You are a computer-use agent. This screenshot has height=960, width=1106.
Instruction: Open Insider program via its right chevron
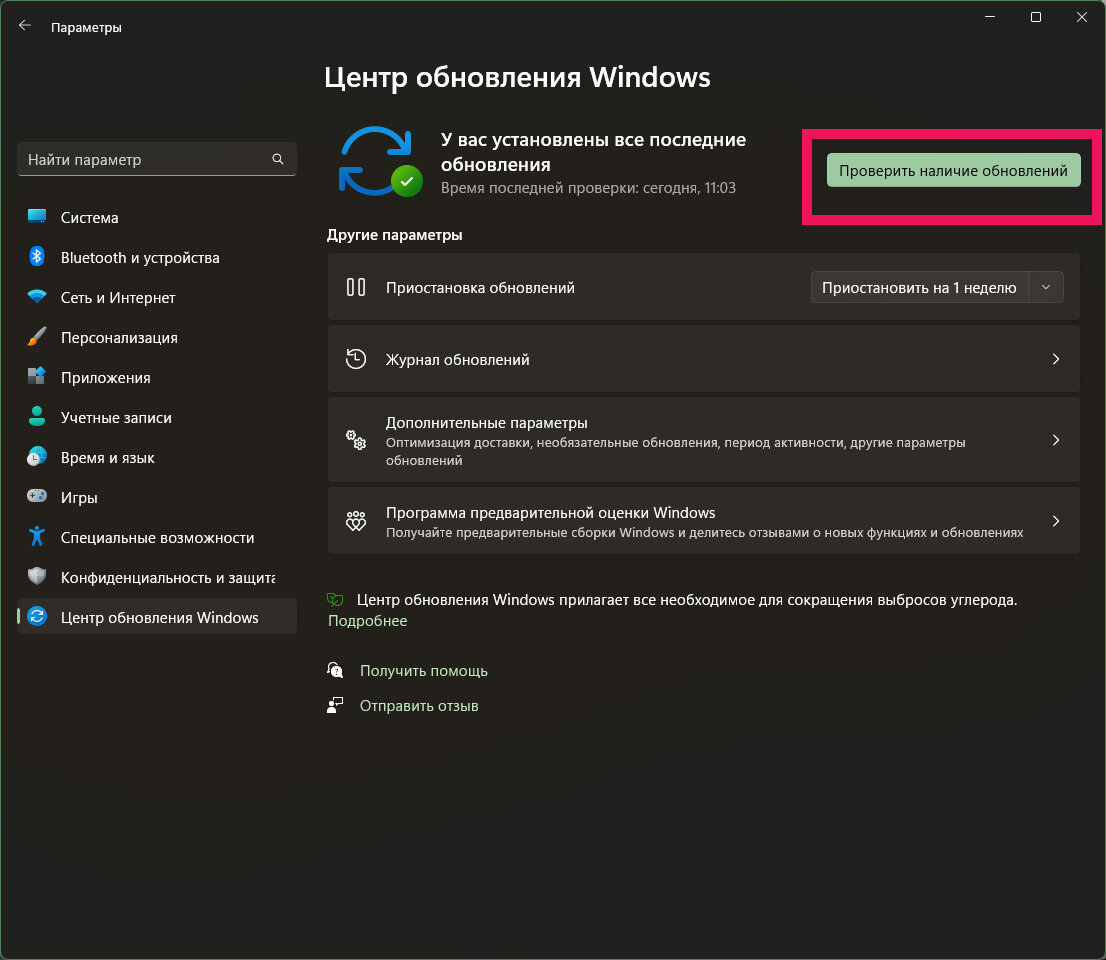(1056, 521)
